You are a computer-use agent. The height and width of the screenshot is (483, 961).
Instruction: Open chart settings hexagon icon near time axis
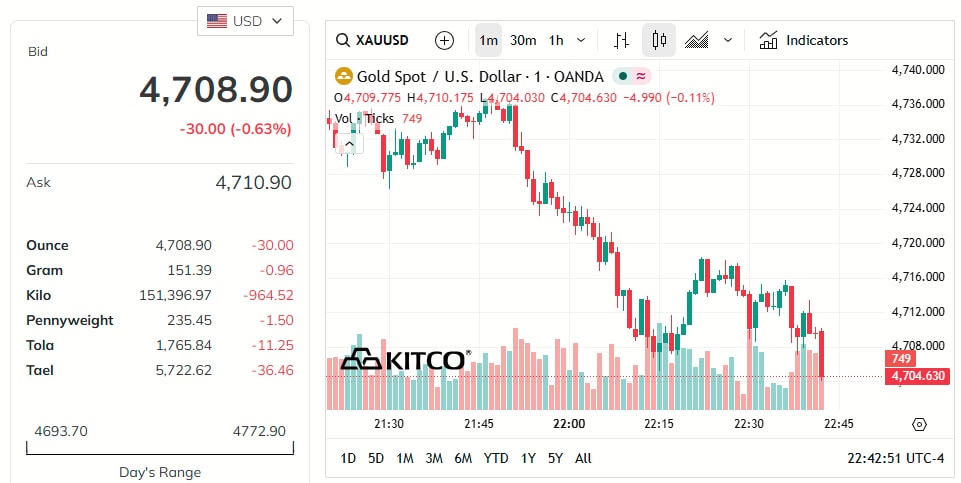[919, 424]
